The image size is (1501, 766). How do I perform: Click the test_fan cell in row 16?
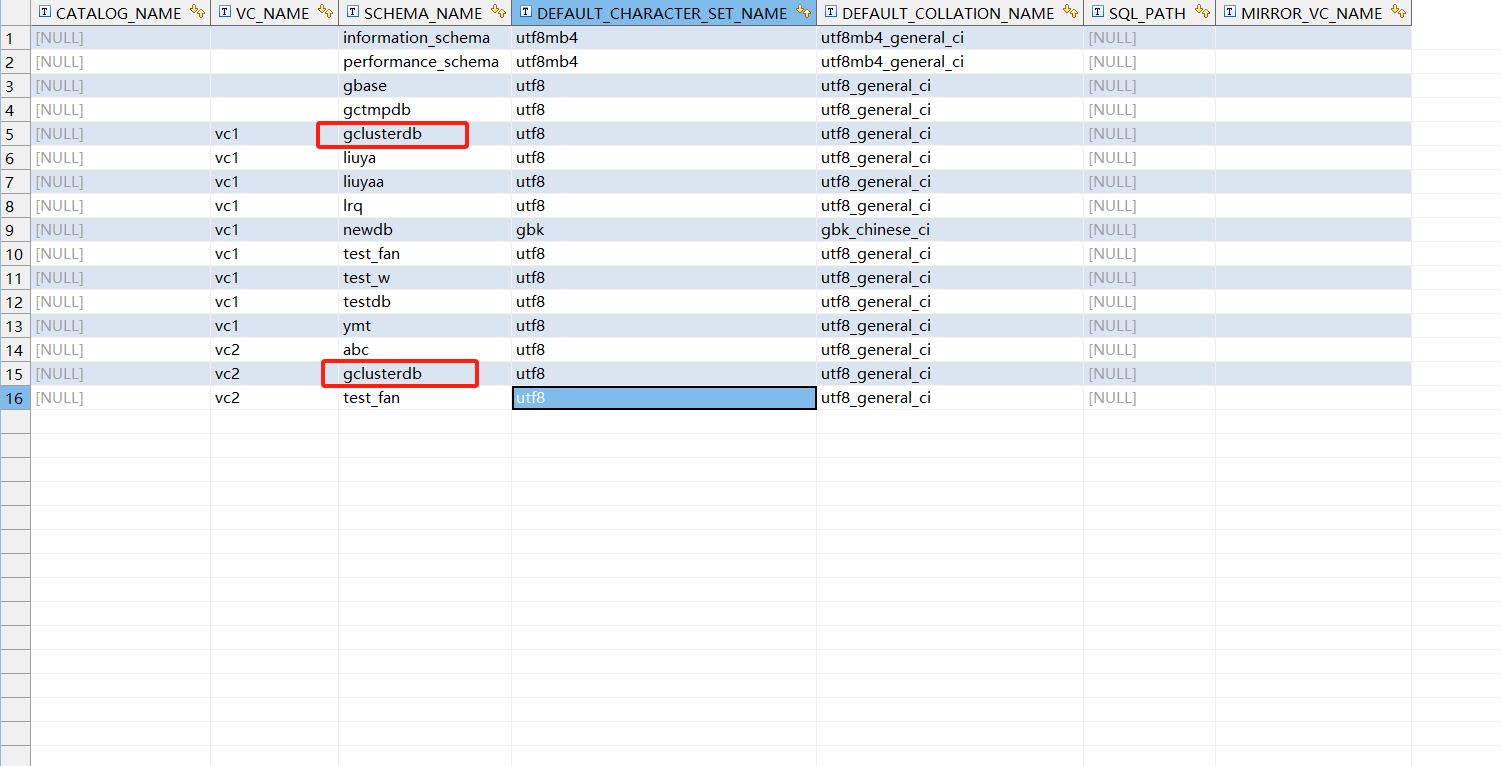click(x=425, y=398)
